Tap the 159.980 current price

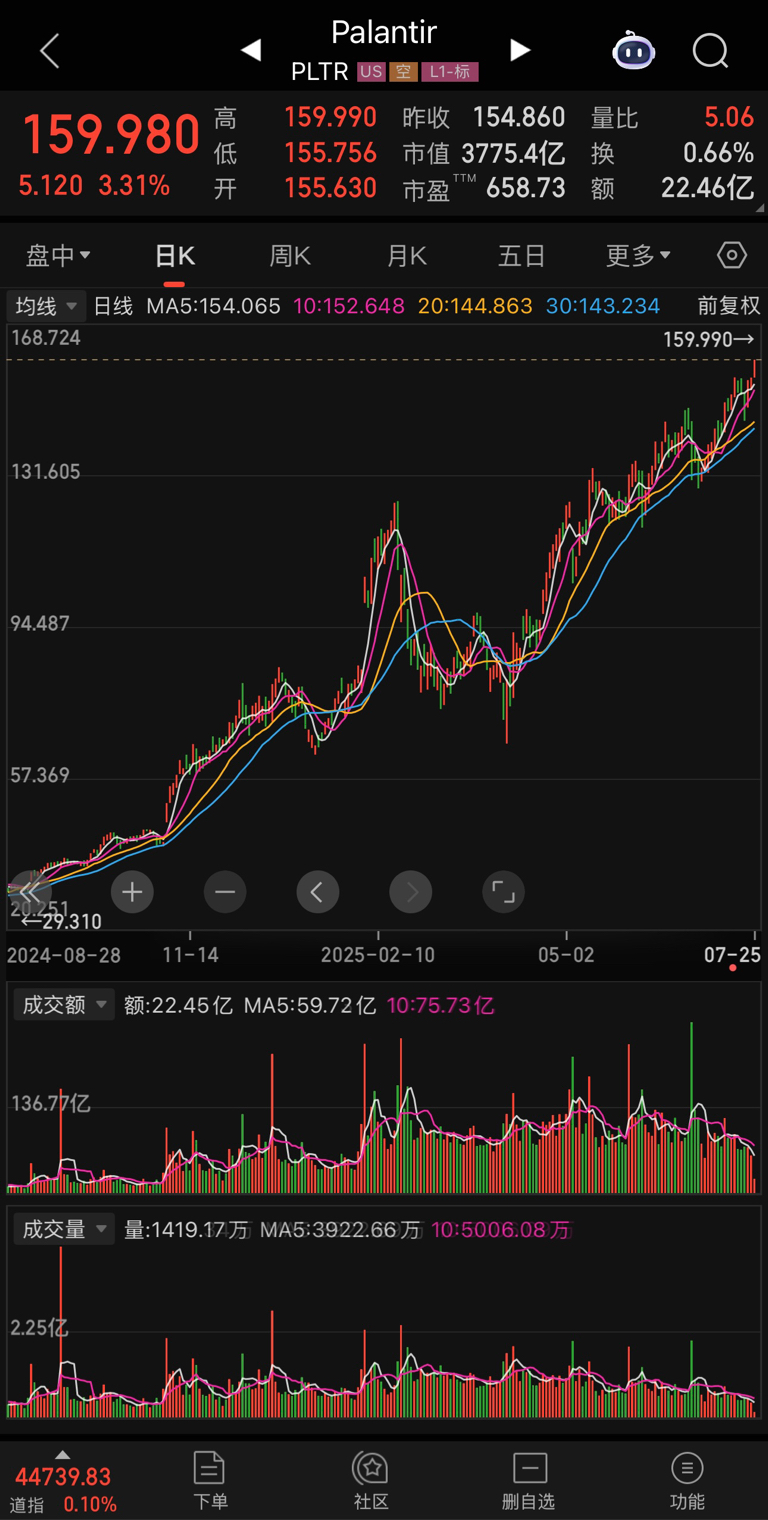coord(111,135)
